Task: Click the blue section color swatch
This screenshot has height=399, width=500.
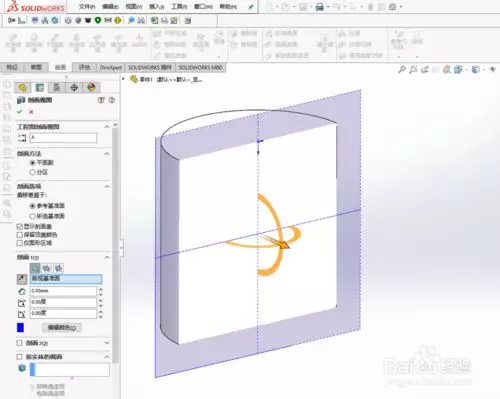Action: 20,327
